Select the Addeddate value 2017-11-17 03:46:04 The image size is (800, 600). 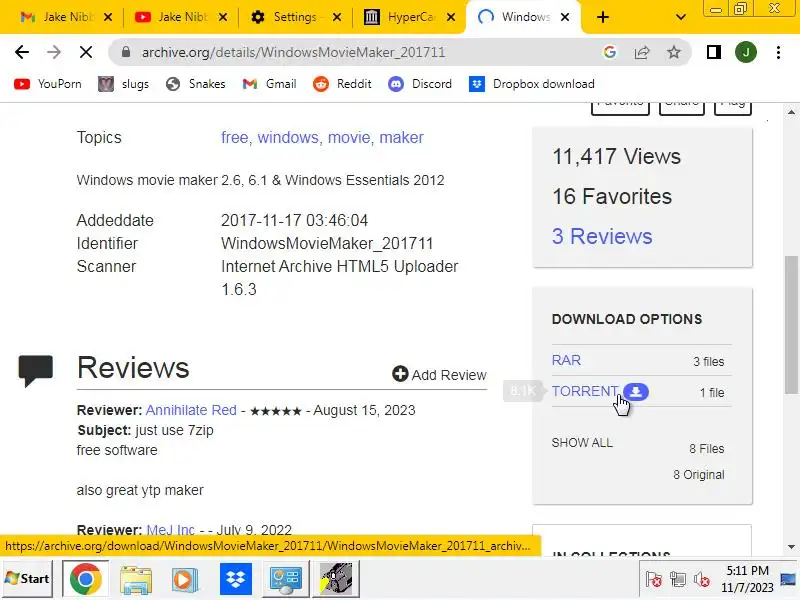coord(294,220)
